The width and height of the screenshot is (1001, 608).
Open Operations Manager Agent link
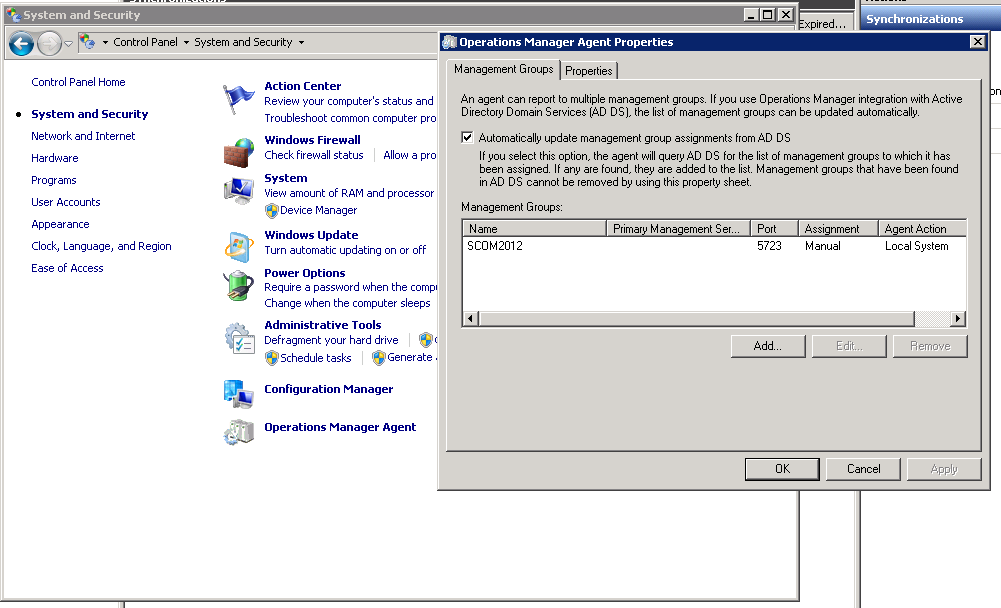[x=340, y=427]
